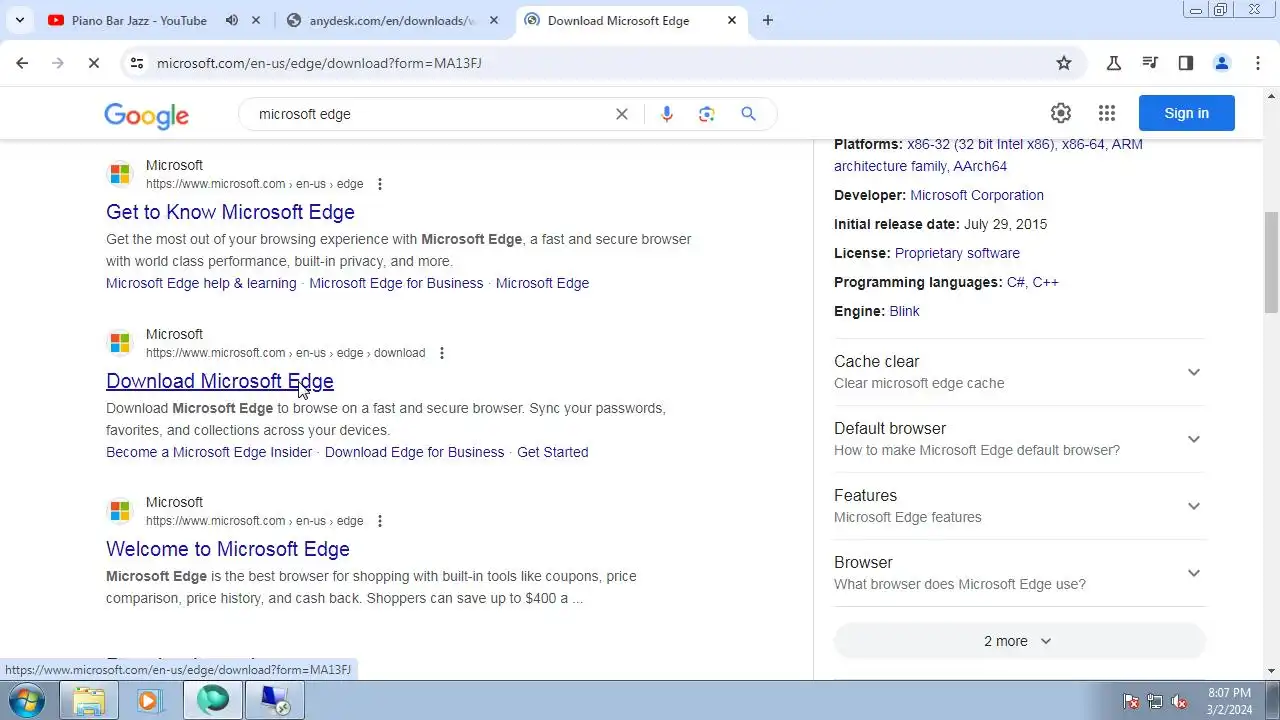The image size is (1280, 720).
Task: Open a new browser tab
Action: (768, 20)
